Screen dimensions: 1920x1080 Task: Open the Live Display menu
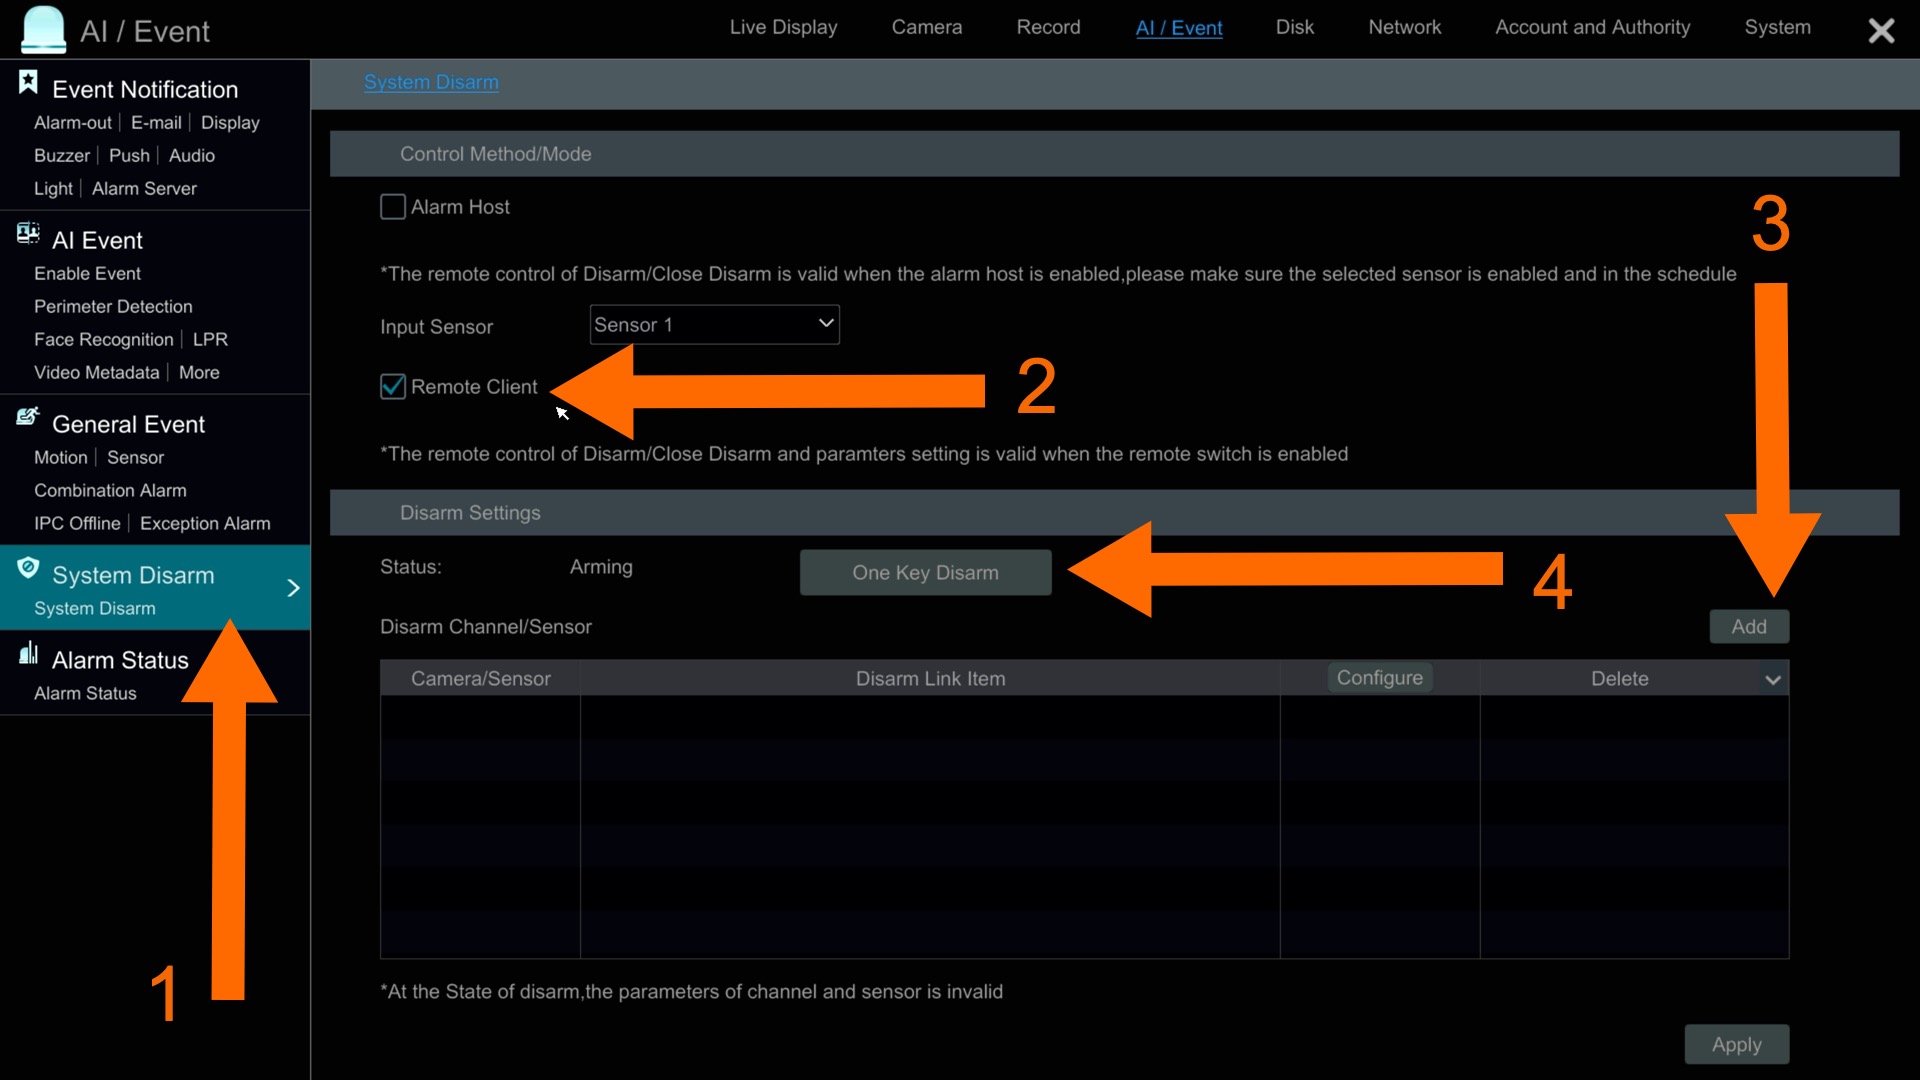pyautogui.click(x=783, y=28)
